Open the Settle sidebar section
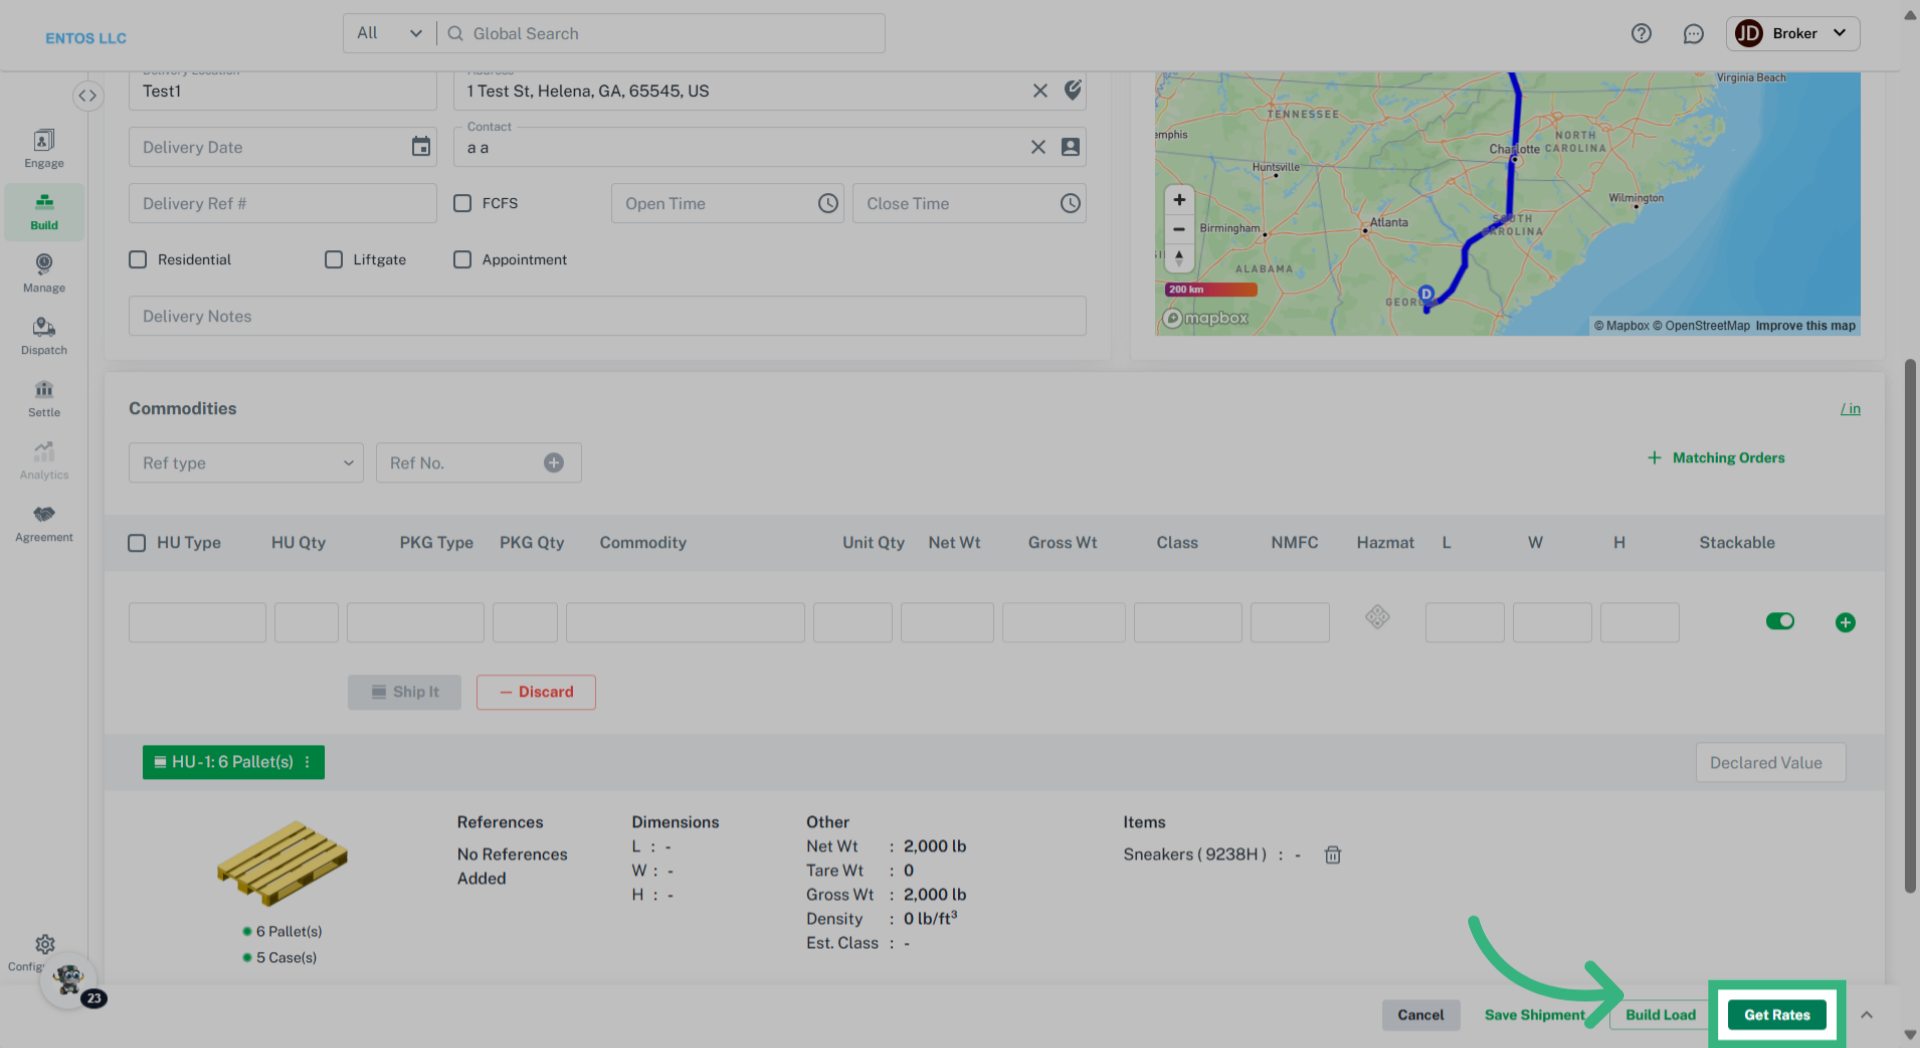The width and height of the screenshot is (1920, 1048). pyautogui.click(x=44, y=398)
